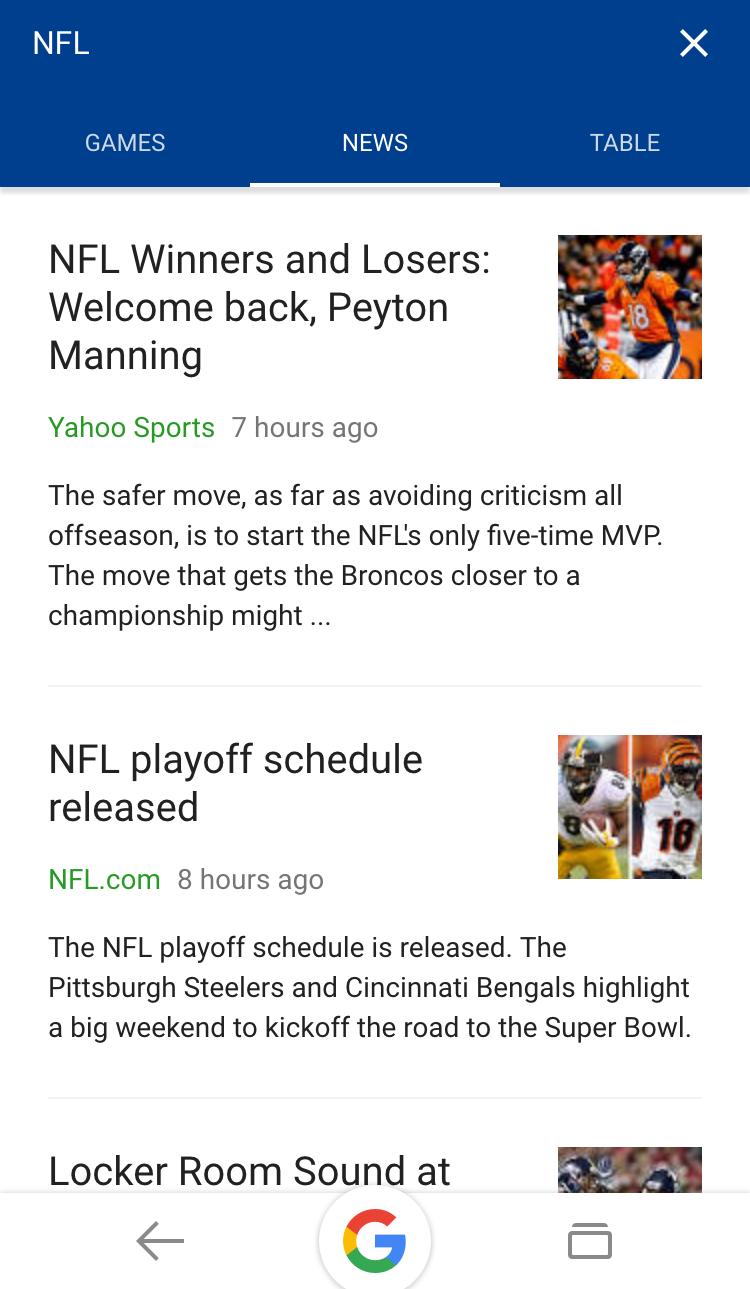This screenshot has width=750, height=1289.
Task: Tap the Peyton Manning article thumbnail
Action: 629,307
